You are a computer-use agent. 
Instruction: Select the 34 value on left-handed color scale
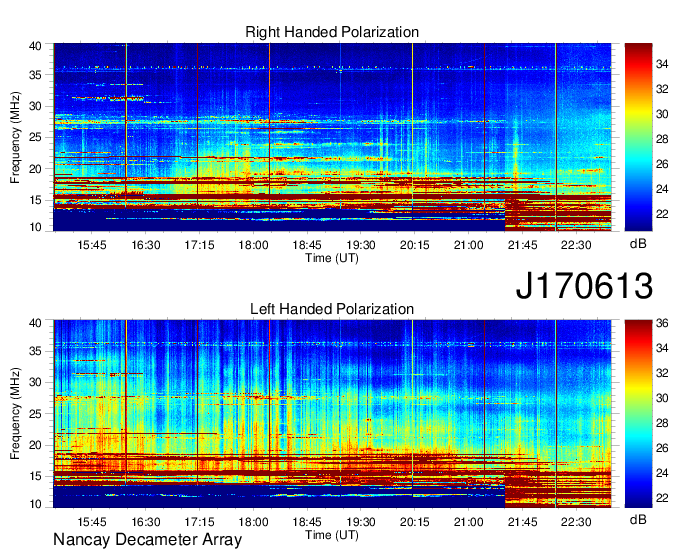[x=662, y=348]
